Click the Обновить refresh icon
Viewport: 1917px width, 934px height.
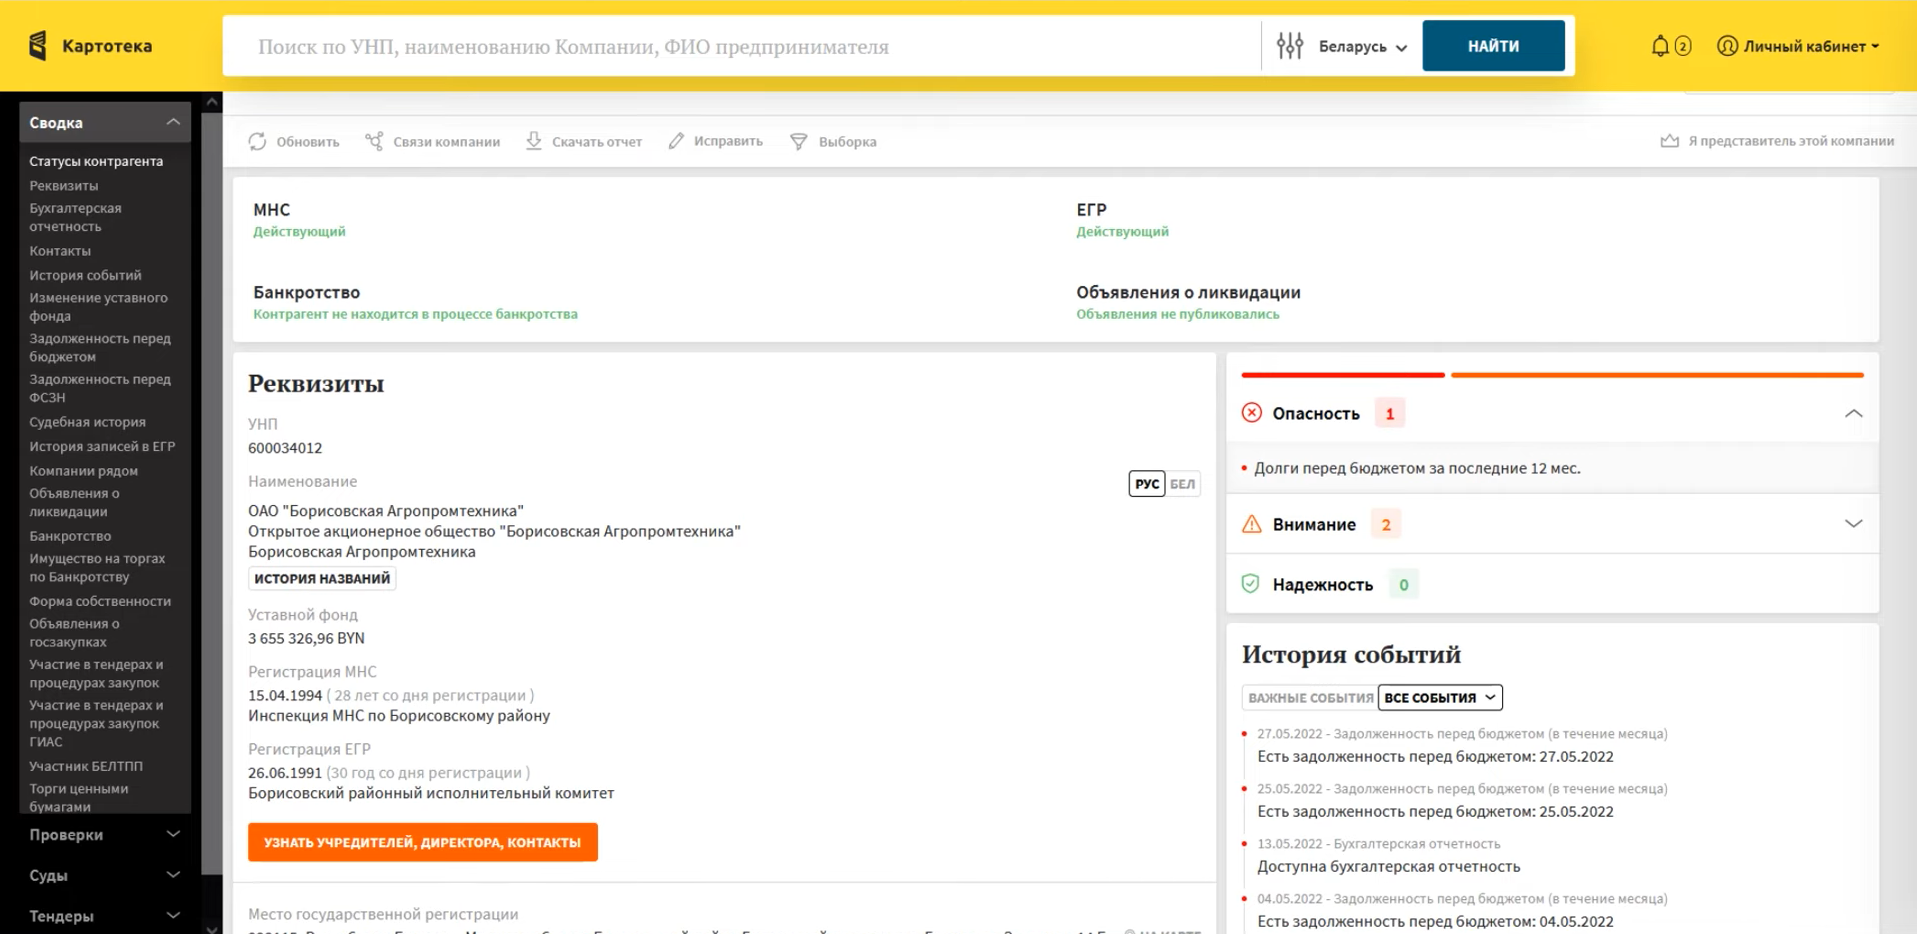point(258,141)
